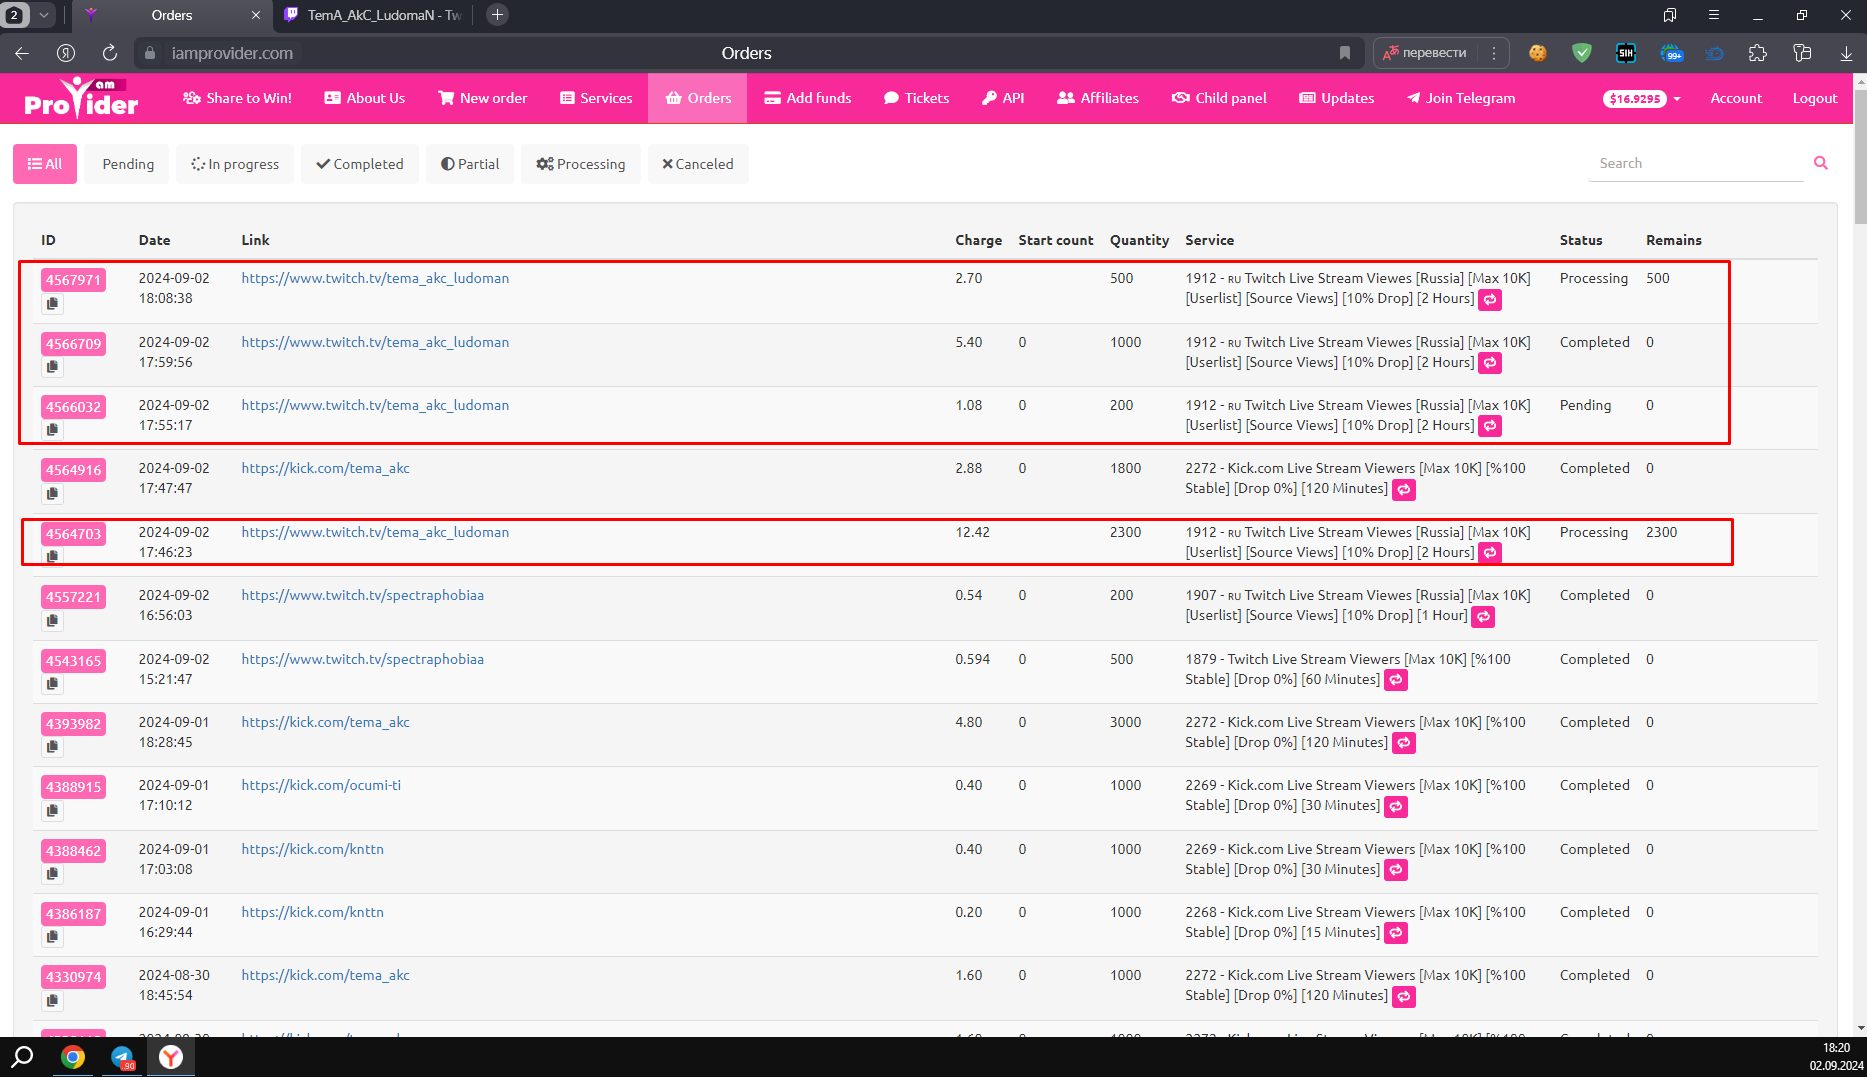
Task: Filter orders by In progress
Action: [x=235, y=164]
